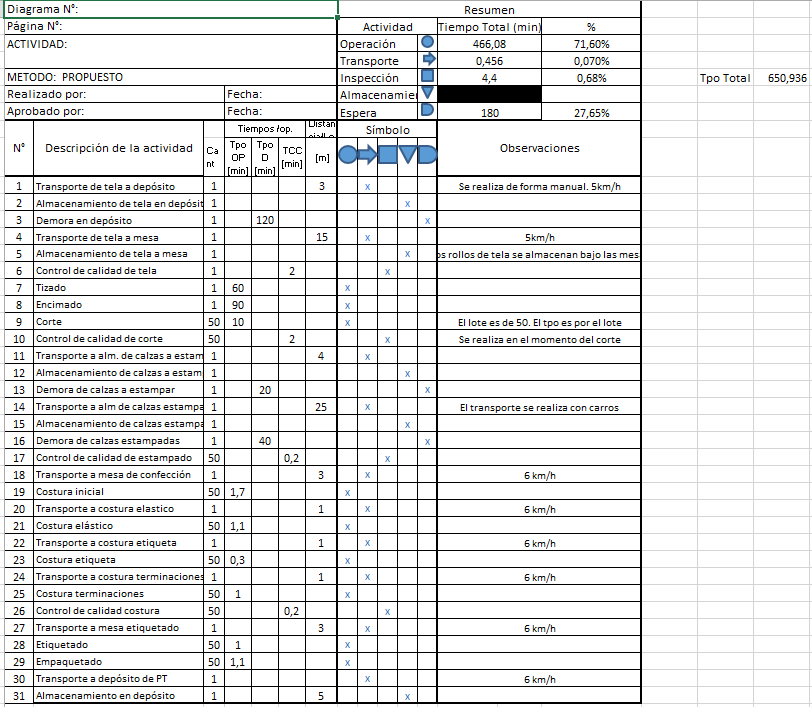Select the Control de calidad costura cell

click(x=119, y=611)
